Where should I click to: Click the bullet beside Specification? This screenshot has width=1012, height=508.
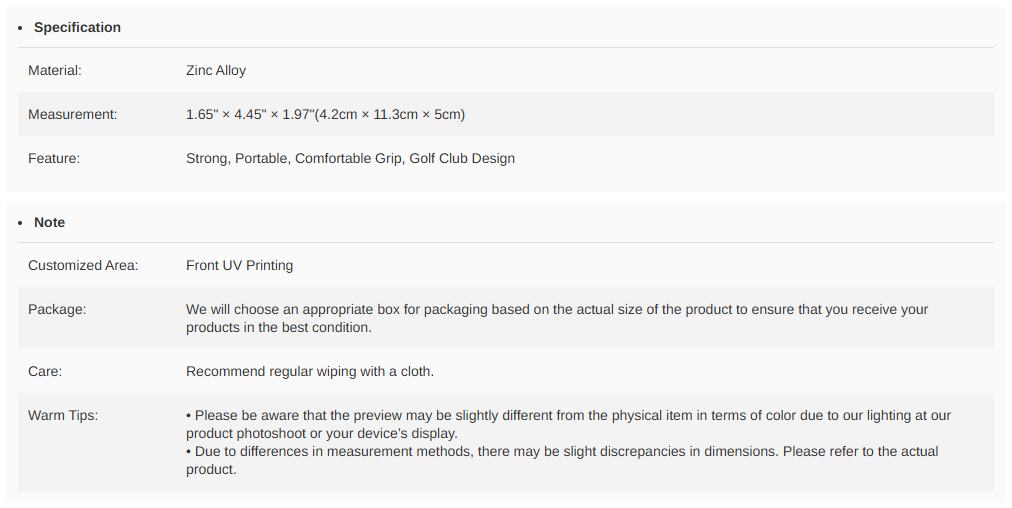[x=20, y=27]
